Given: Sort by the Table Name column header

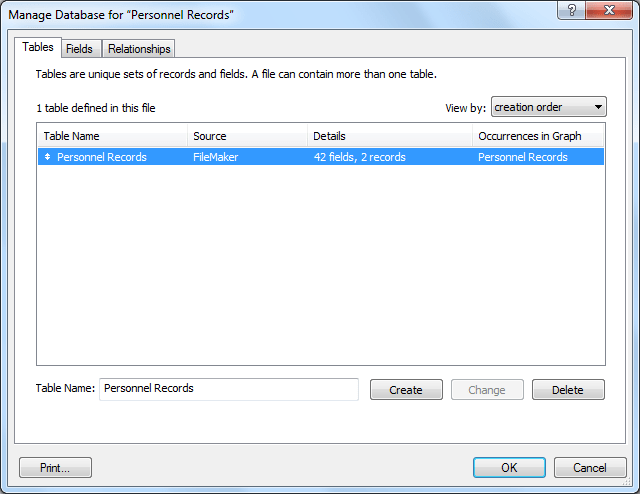Looking at the screenshot, I should tap(112, 136).
